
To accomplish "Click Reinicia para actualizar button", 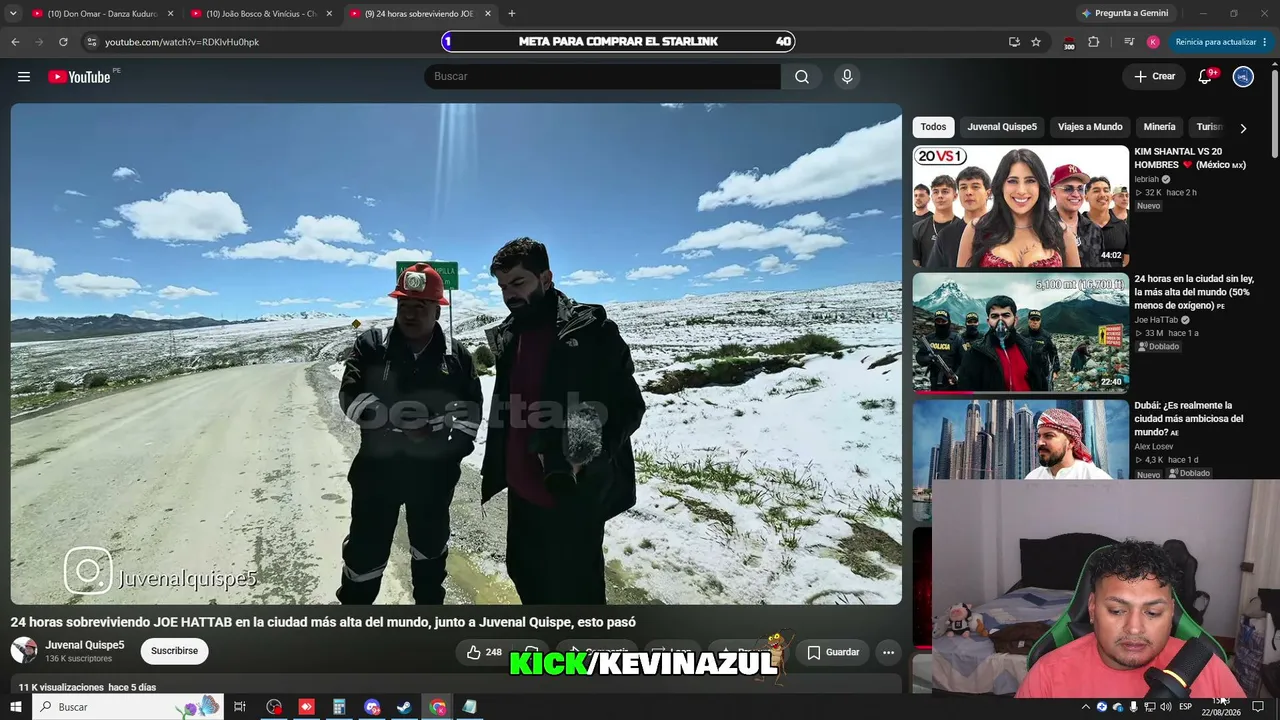I will (1222, 42).
